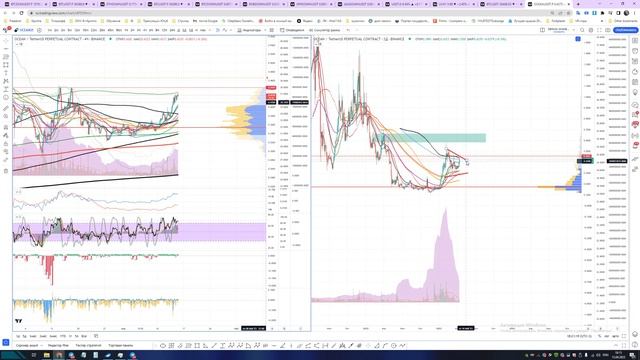This screenshot has height=360, width=640.
Task: Toggle the log scale button at bottom right
Action: tap(607, 336)
